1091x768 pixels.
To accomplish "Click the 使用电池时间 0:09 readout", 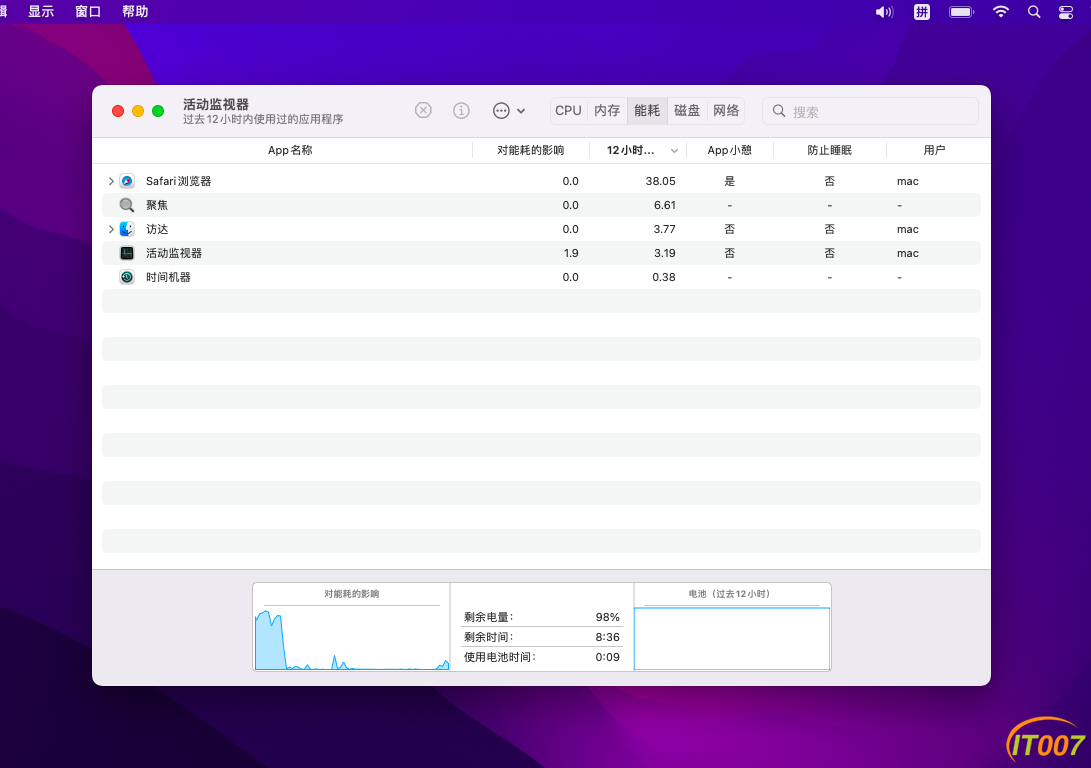I will click(541, 657).
